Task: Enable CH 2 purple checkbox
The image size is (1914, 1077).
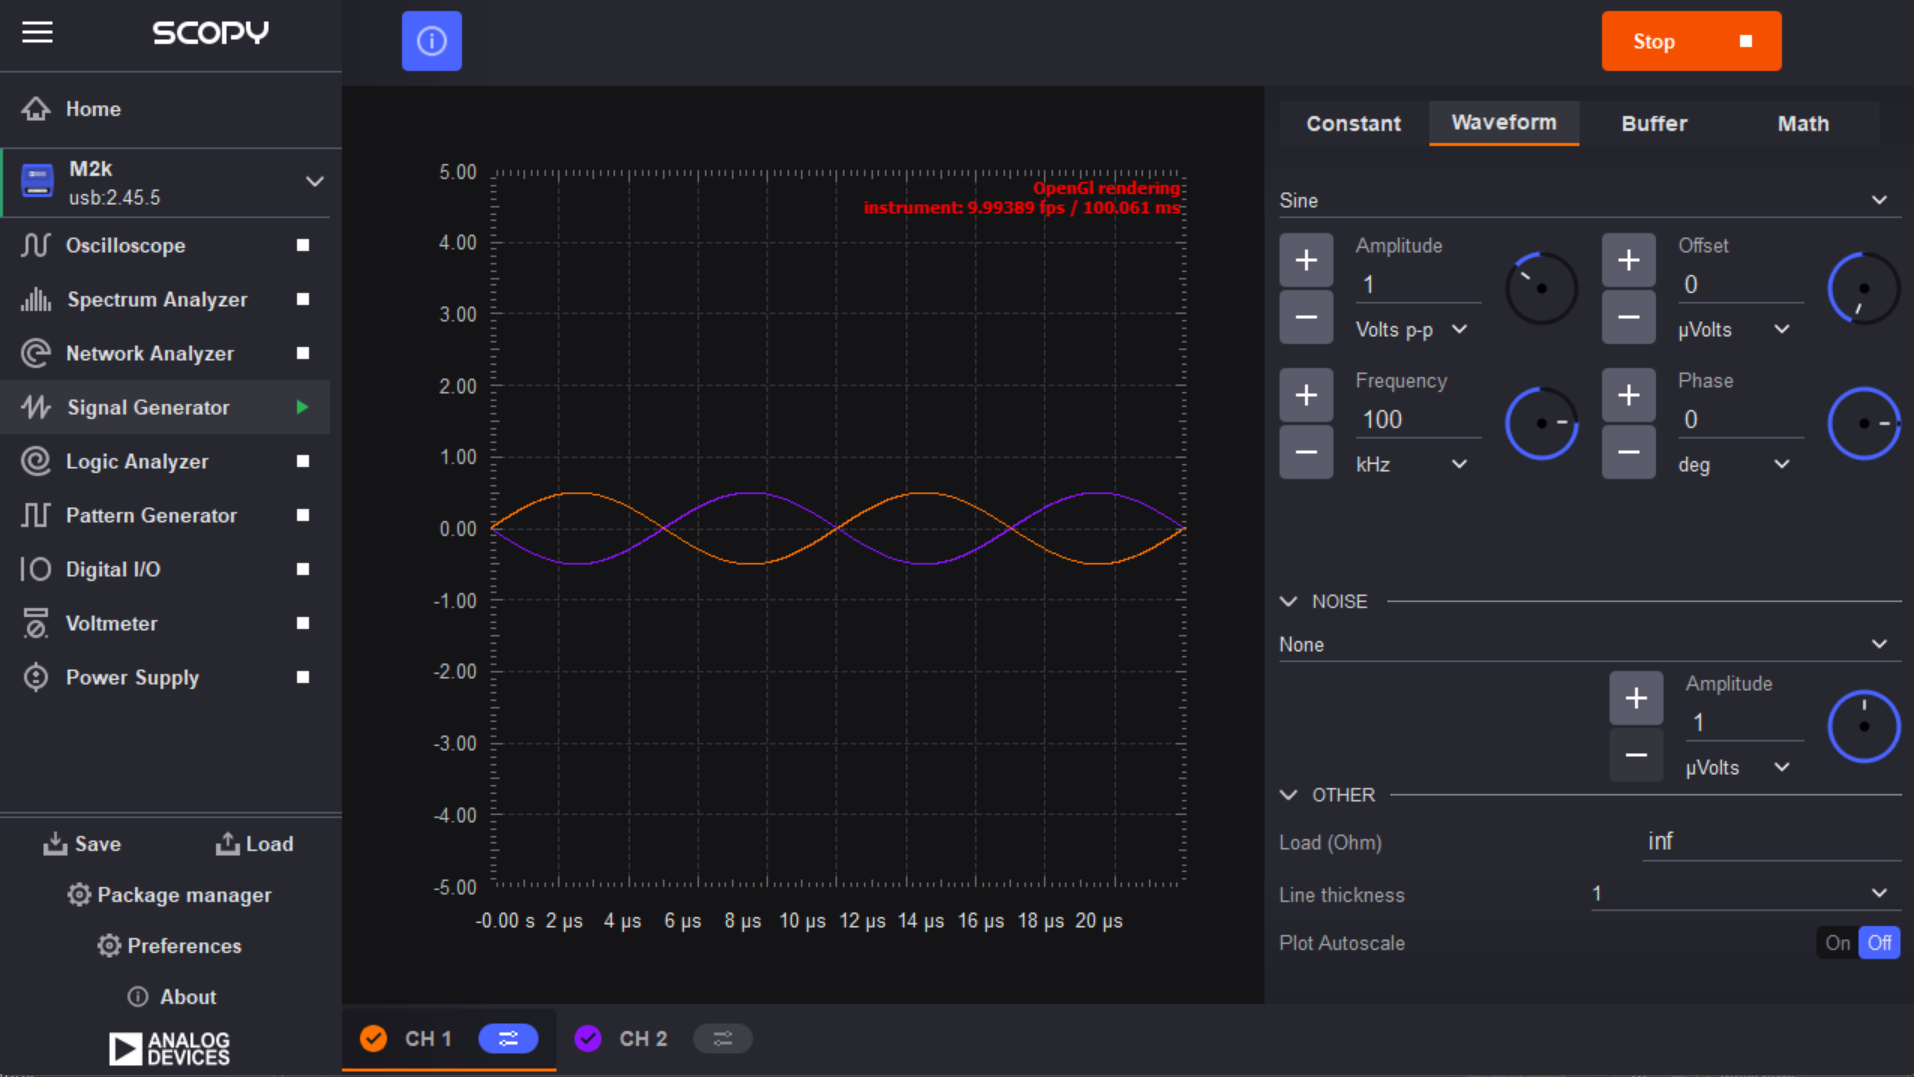Action: click(x=588, y=1039)
